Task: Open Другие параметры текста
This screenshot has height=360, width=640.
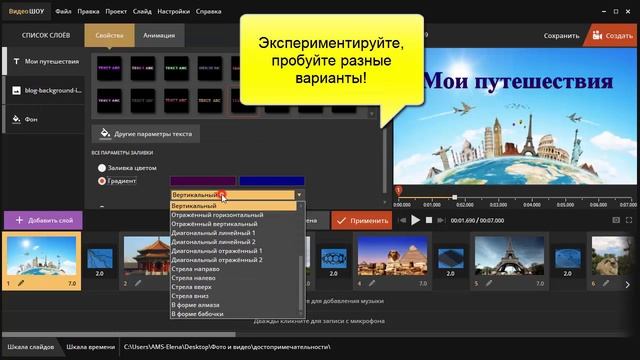Action: coord(146,134)
